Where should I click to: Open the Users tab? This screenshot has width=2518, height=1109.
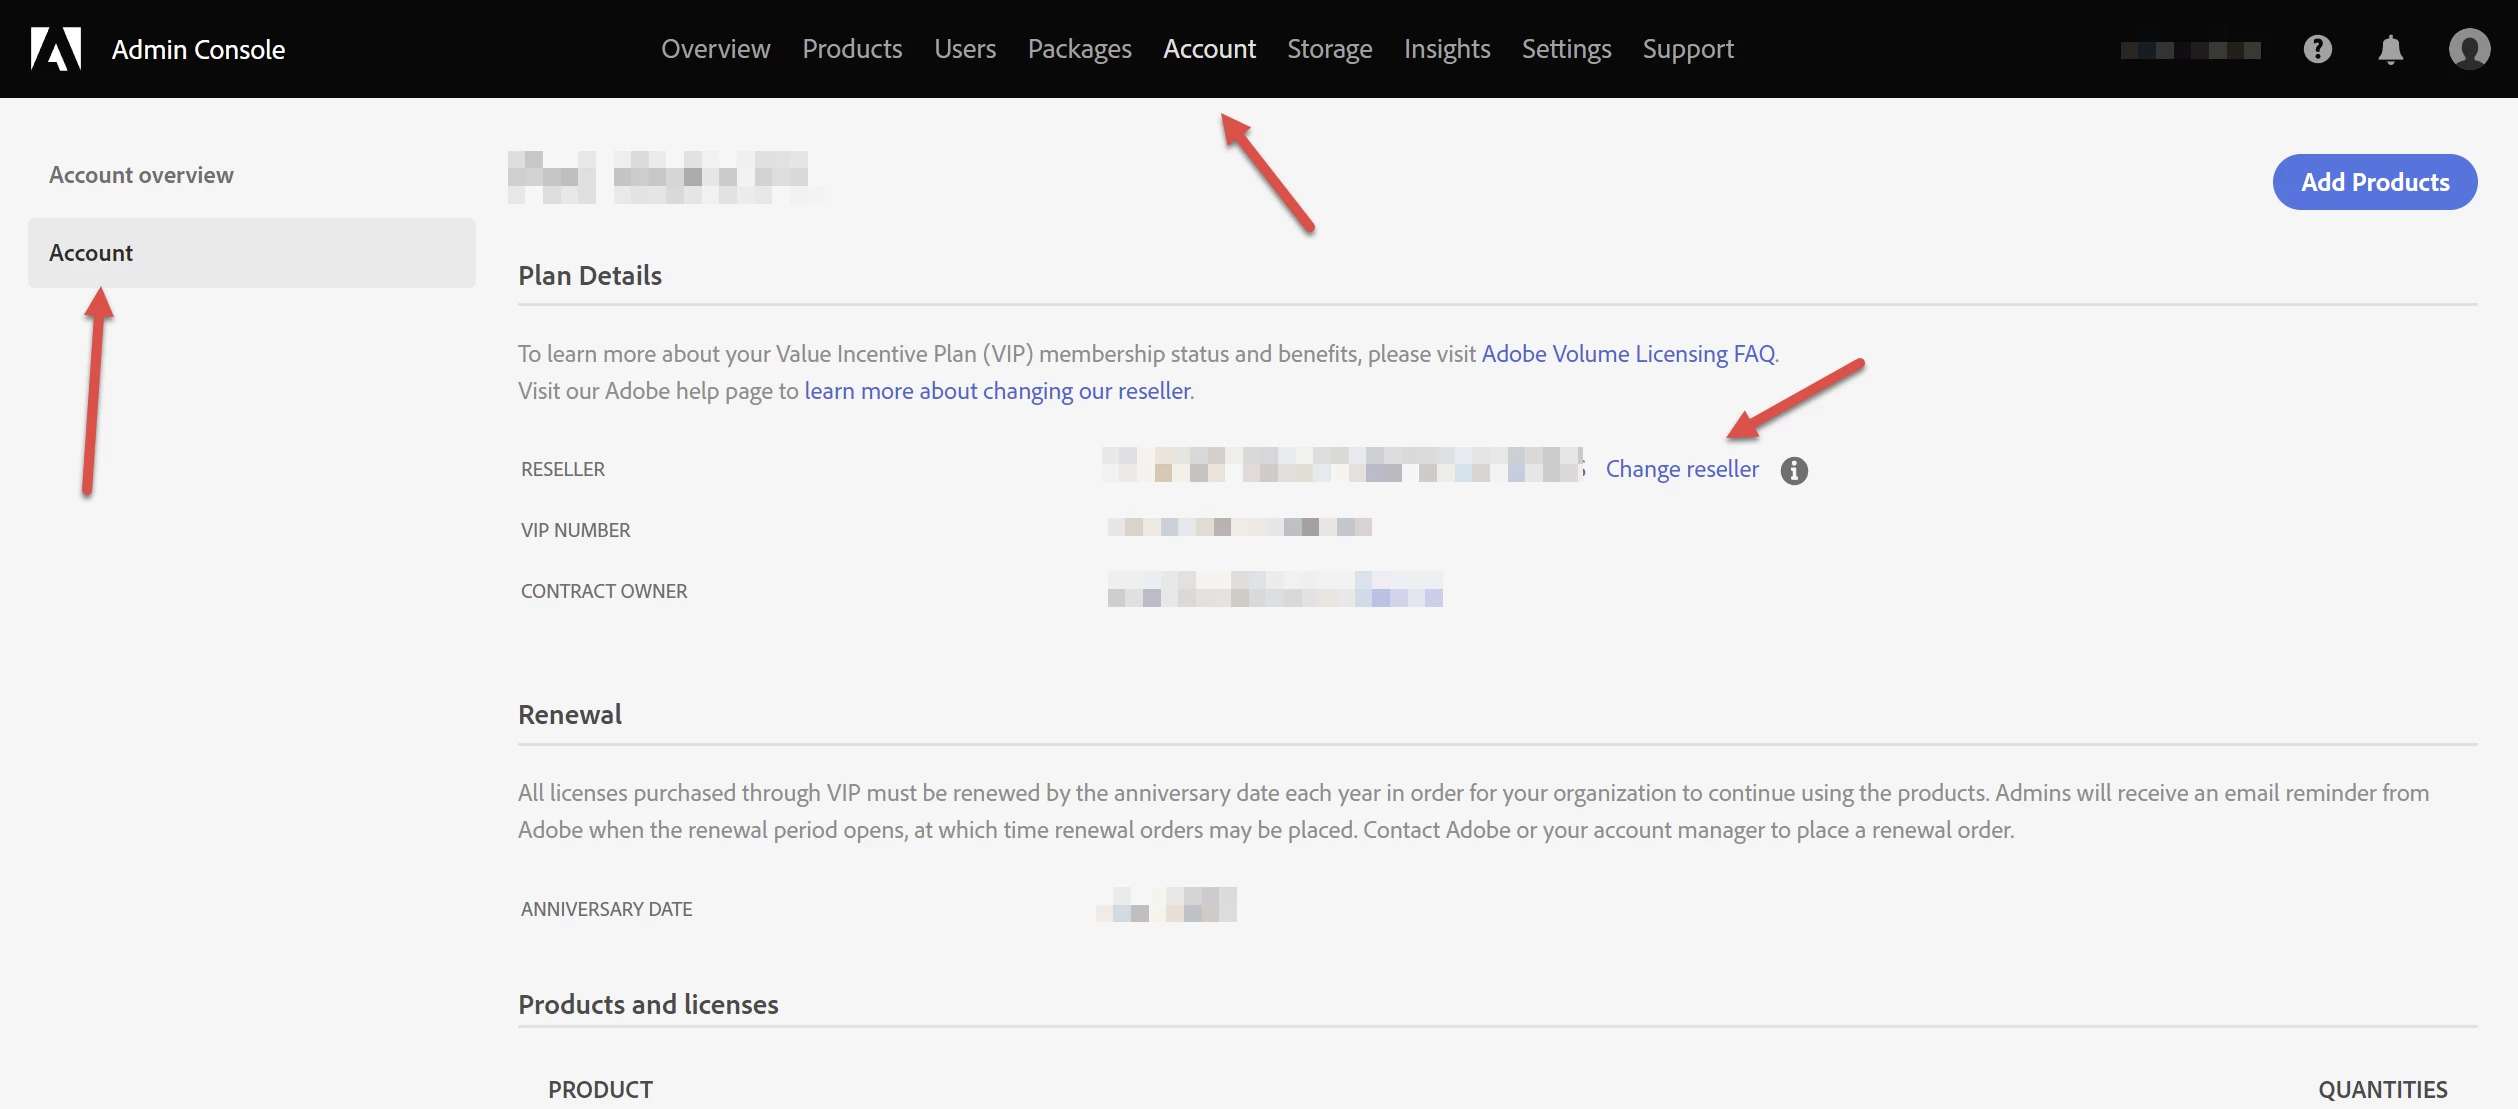point(965,49)
